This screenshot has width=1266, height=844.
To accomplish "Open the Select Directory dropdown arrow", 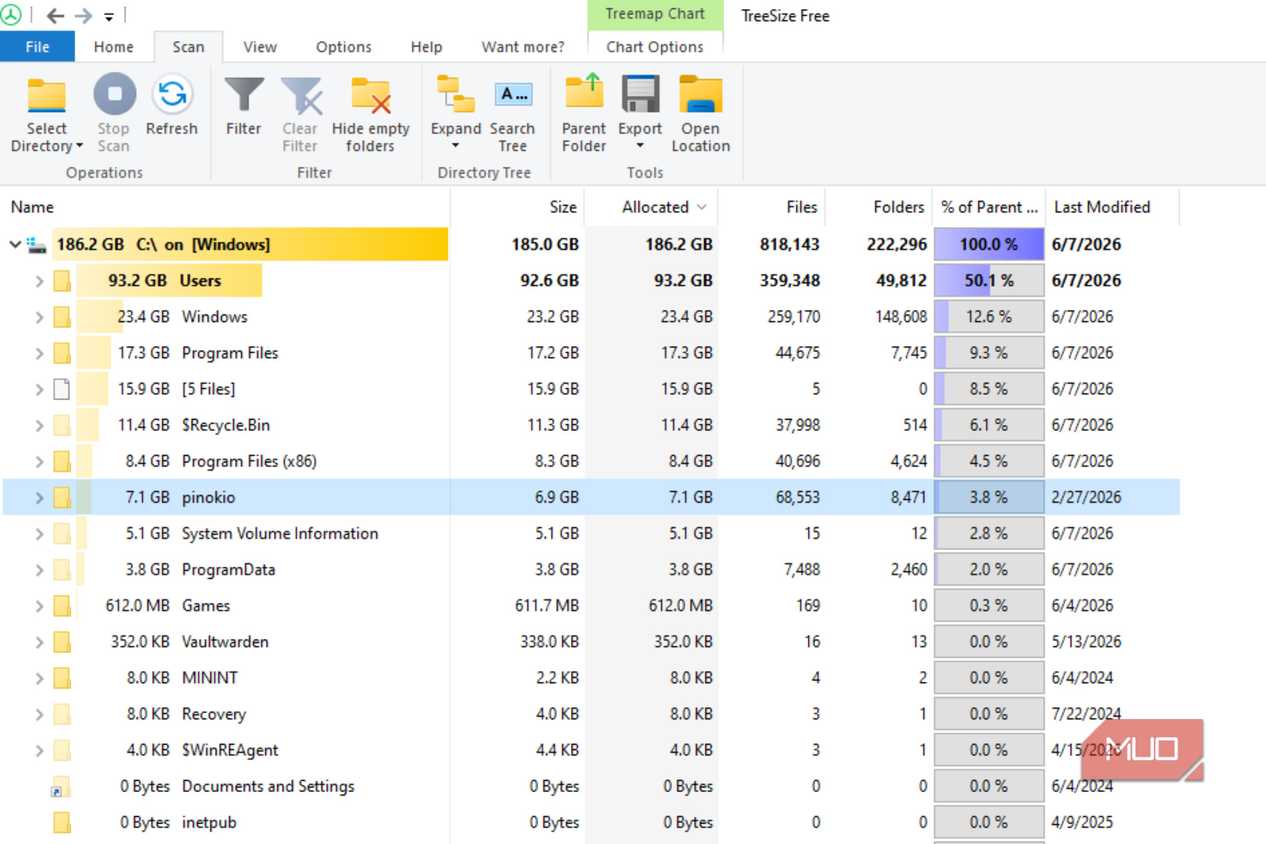I will [x=79, y=147].
